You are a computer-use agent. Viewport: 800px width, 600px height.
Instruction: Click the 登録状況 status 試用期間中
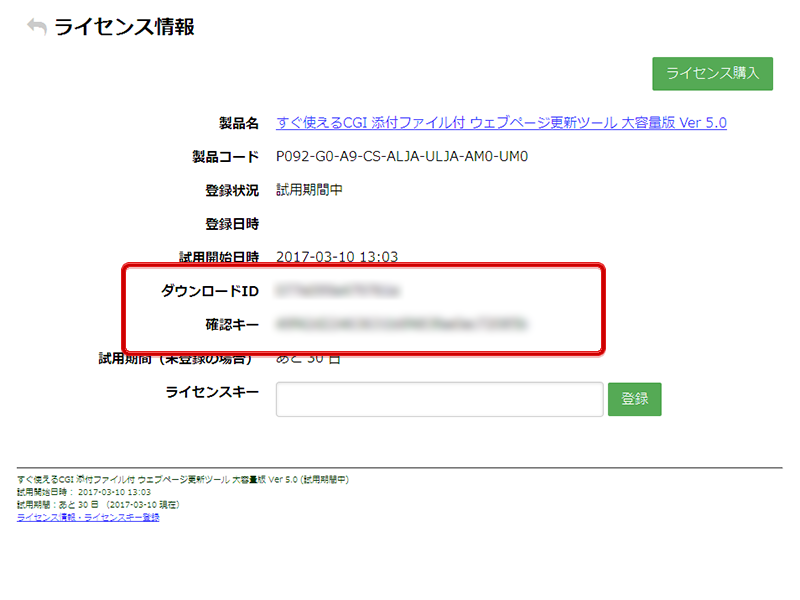[310, 190]
